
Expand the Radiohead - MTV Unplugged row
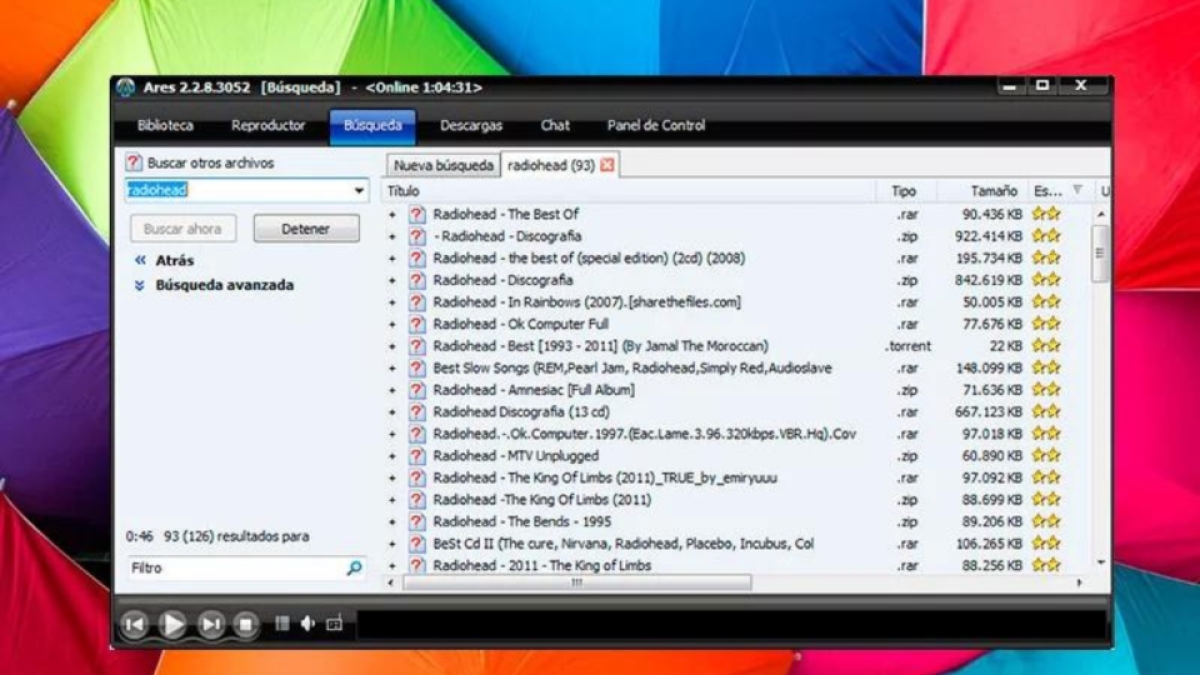(x=392, y=456)
